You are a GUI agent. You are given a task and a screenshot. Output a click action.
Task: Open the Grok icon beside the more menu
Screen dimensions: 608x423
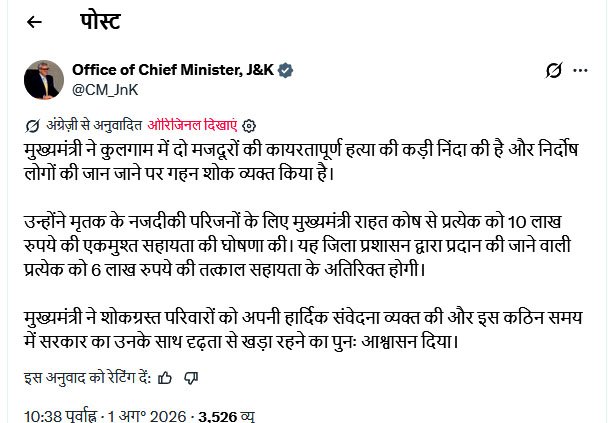(x=553, y=71)
